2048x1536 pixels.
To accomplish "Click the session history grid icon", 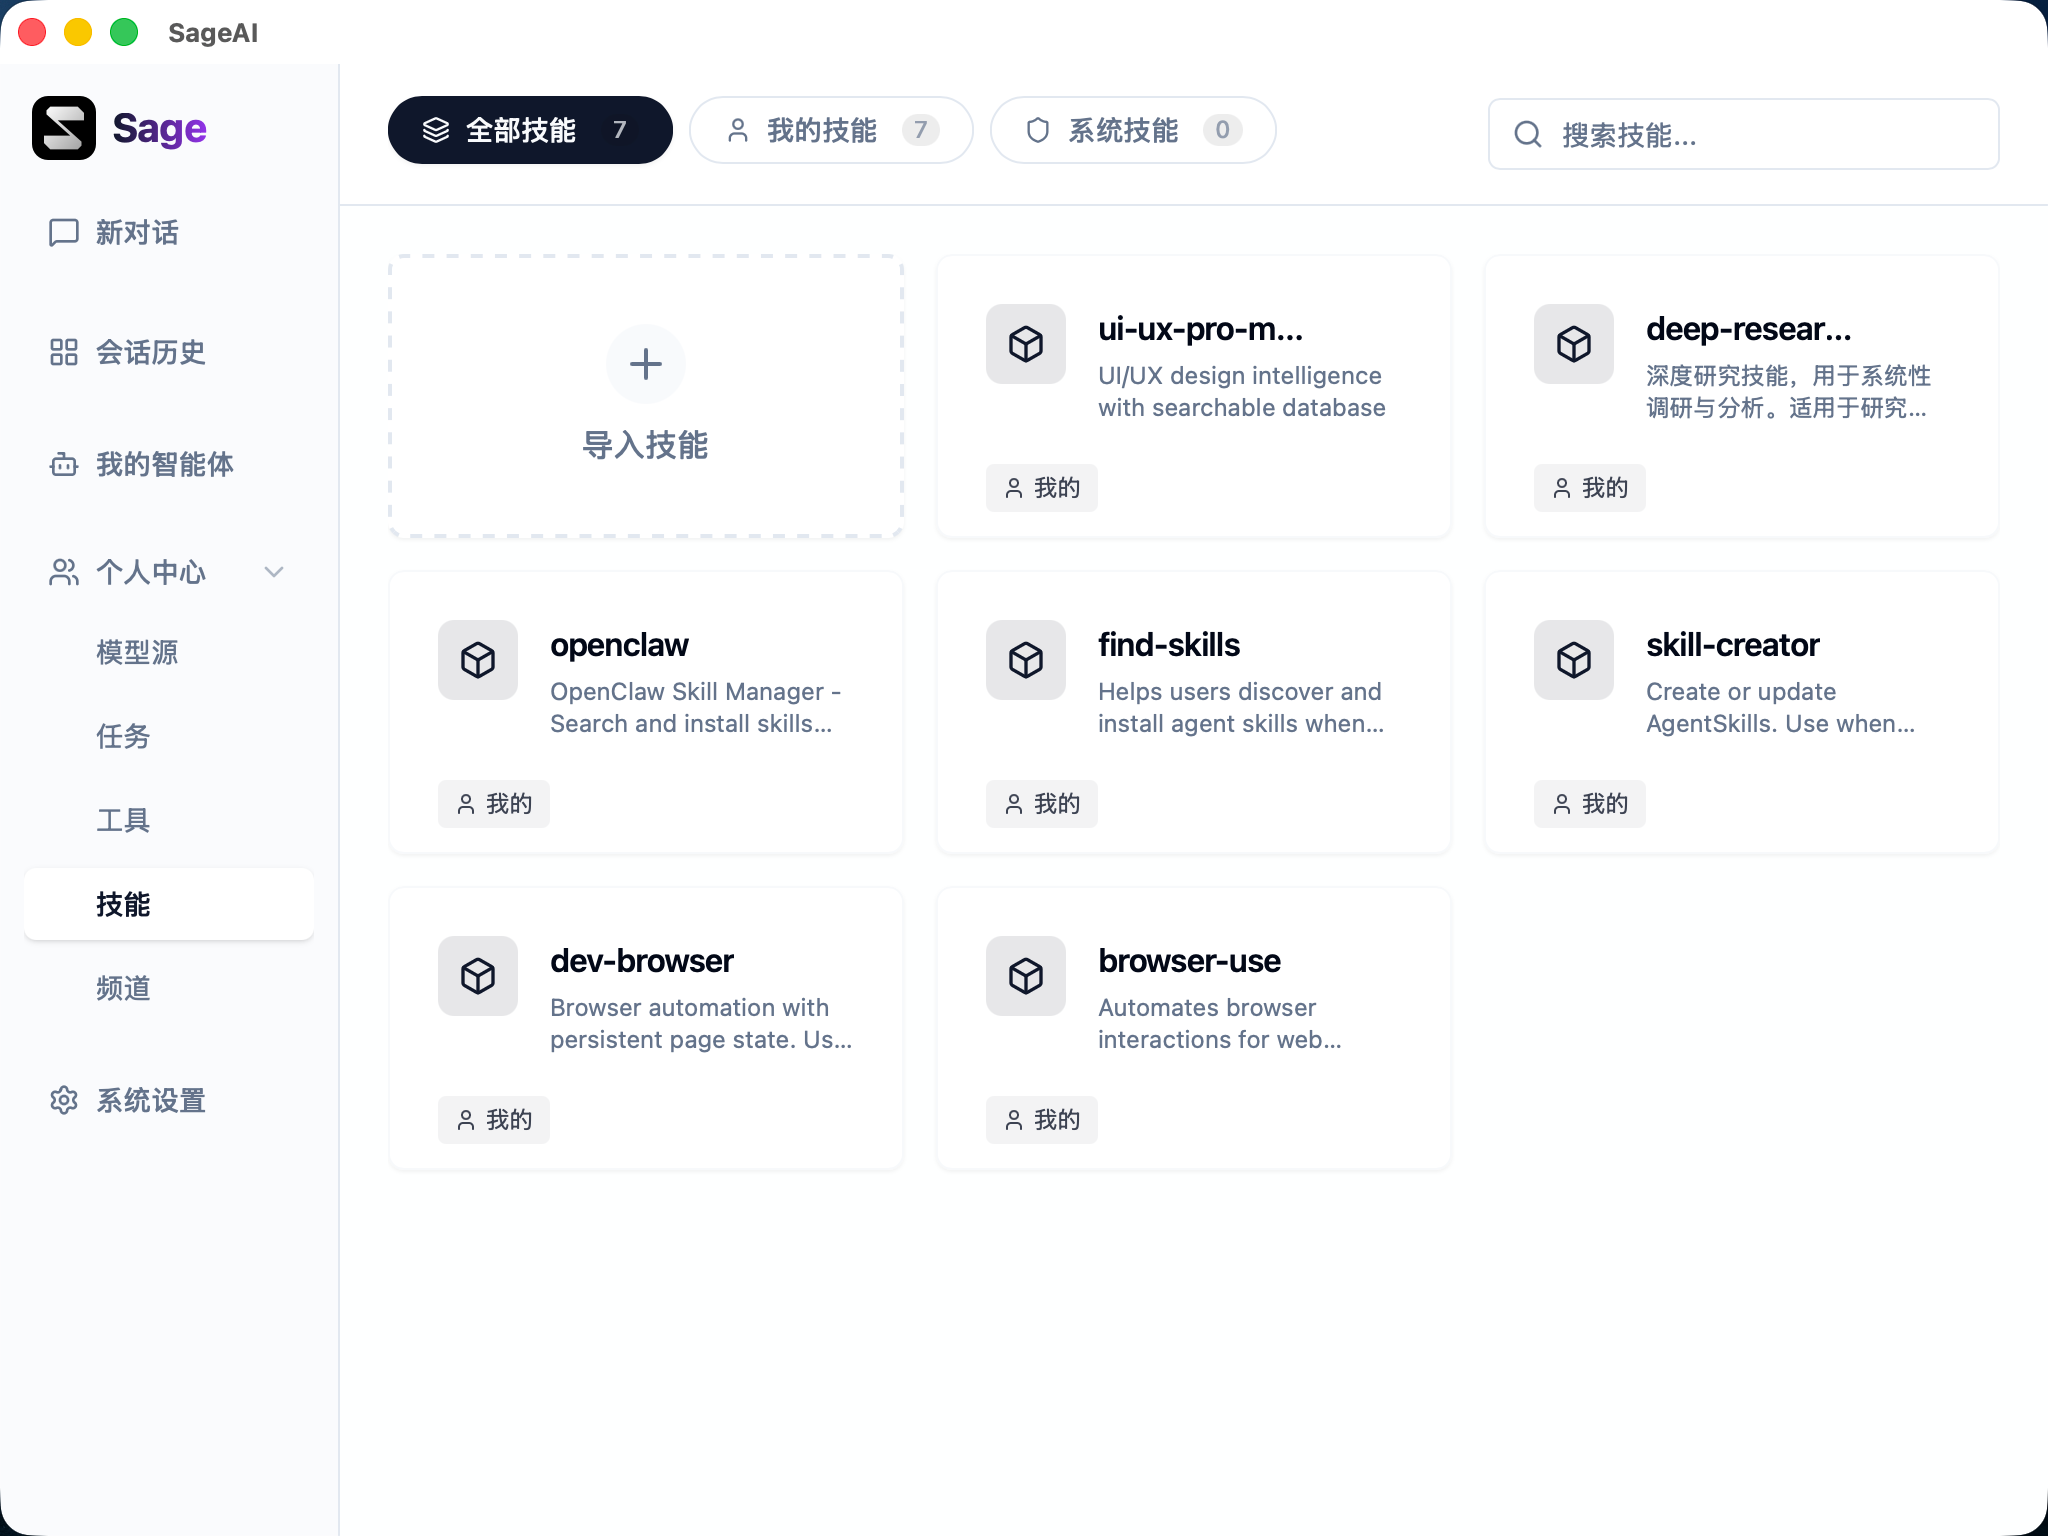I will click(64, 352).
